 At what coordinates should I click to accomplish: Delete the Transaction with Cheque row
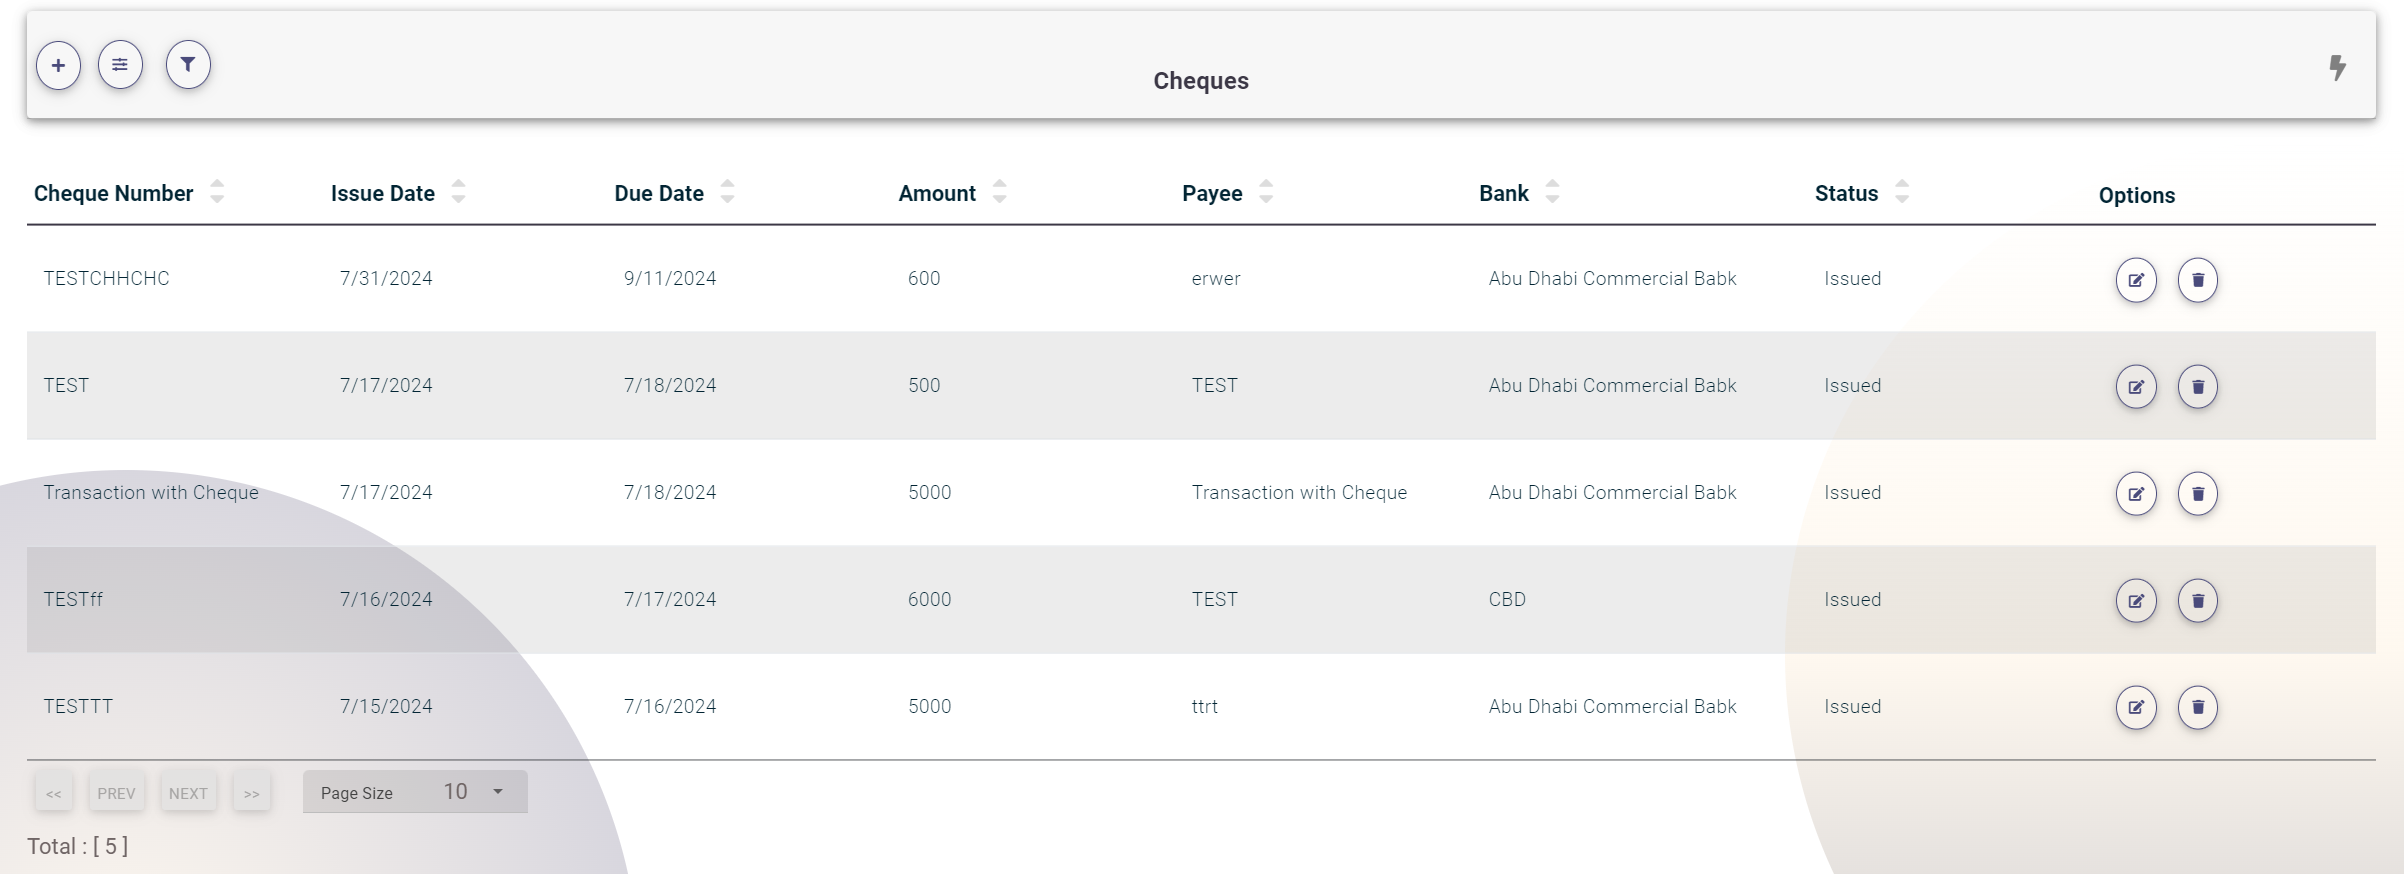click(x=2197, y=494)
